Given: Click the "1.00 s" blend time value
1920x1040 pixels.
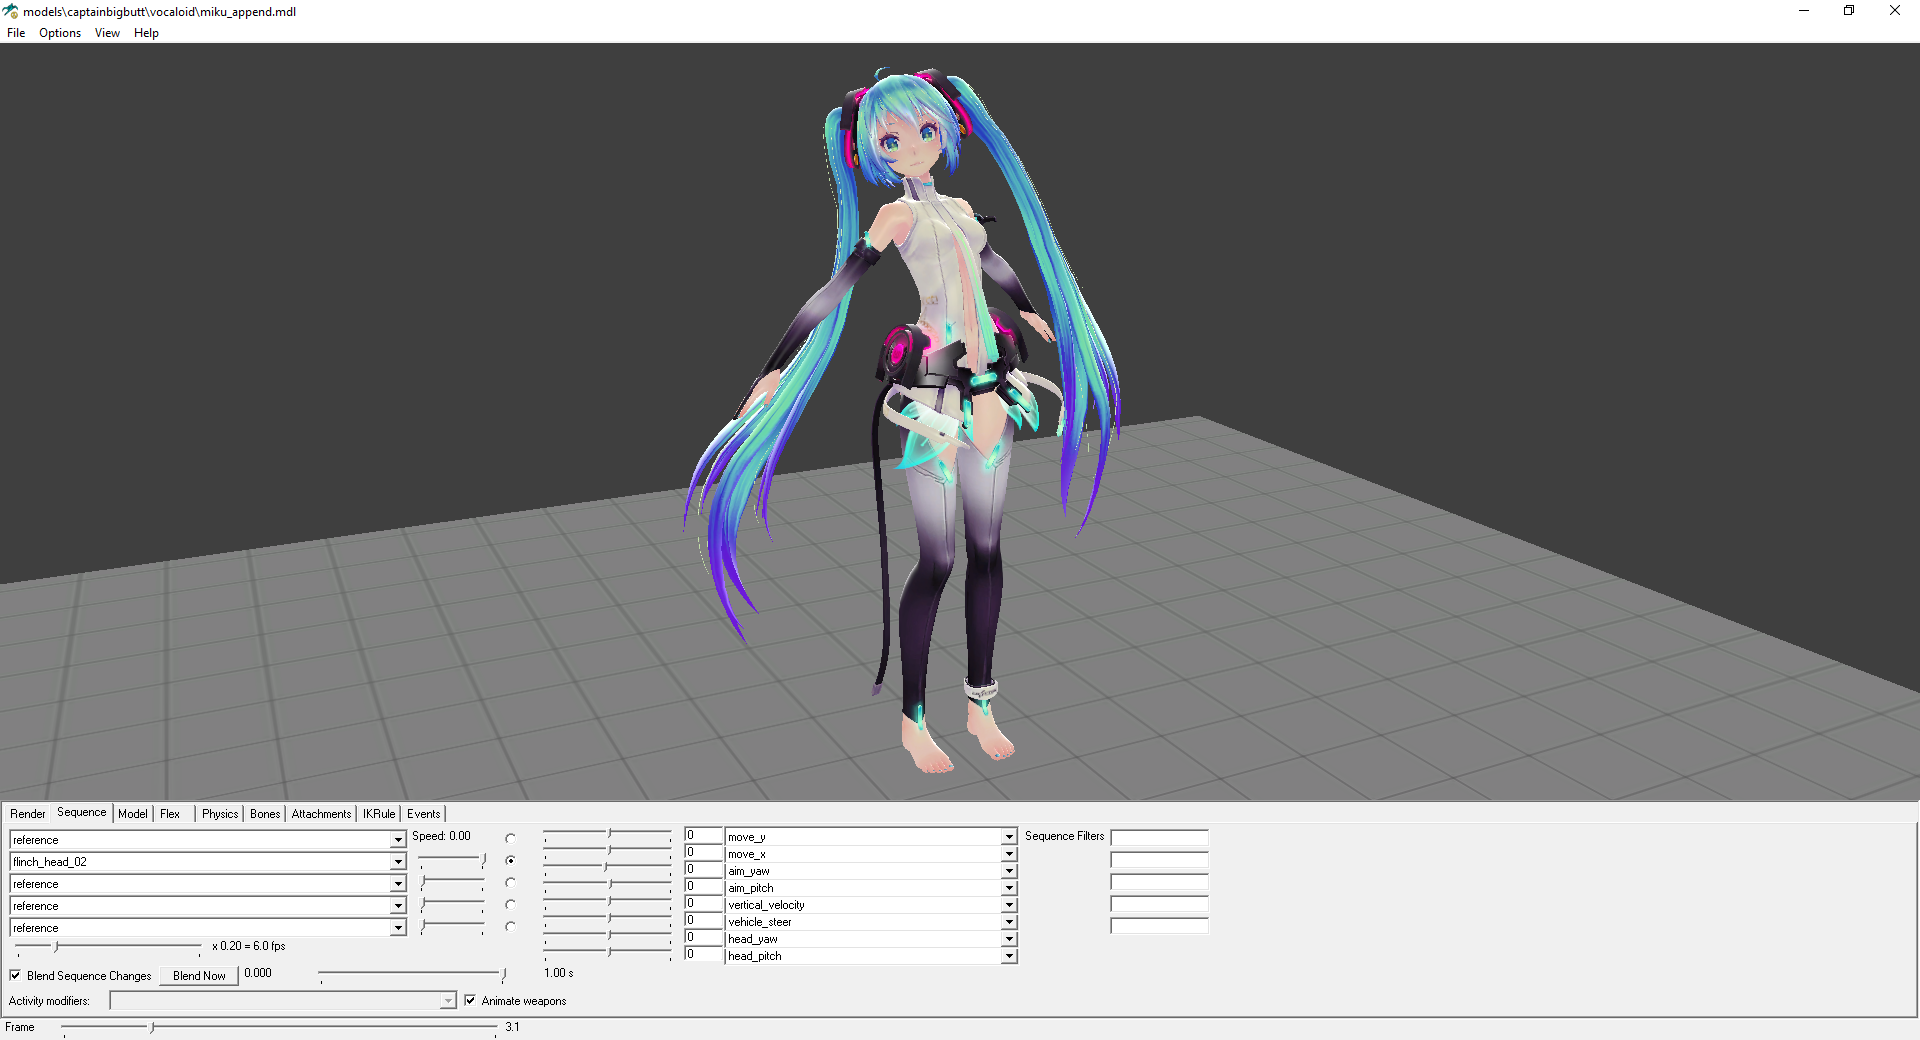Looking at the screenshot, I should (559, 973).
